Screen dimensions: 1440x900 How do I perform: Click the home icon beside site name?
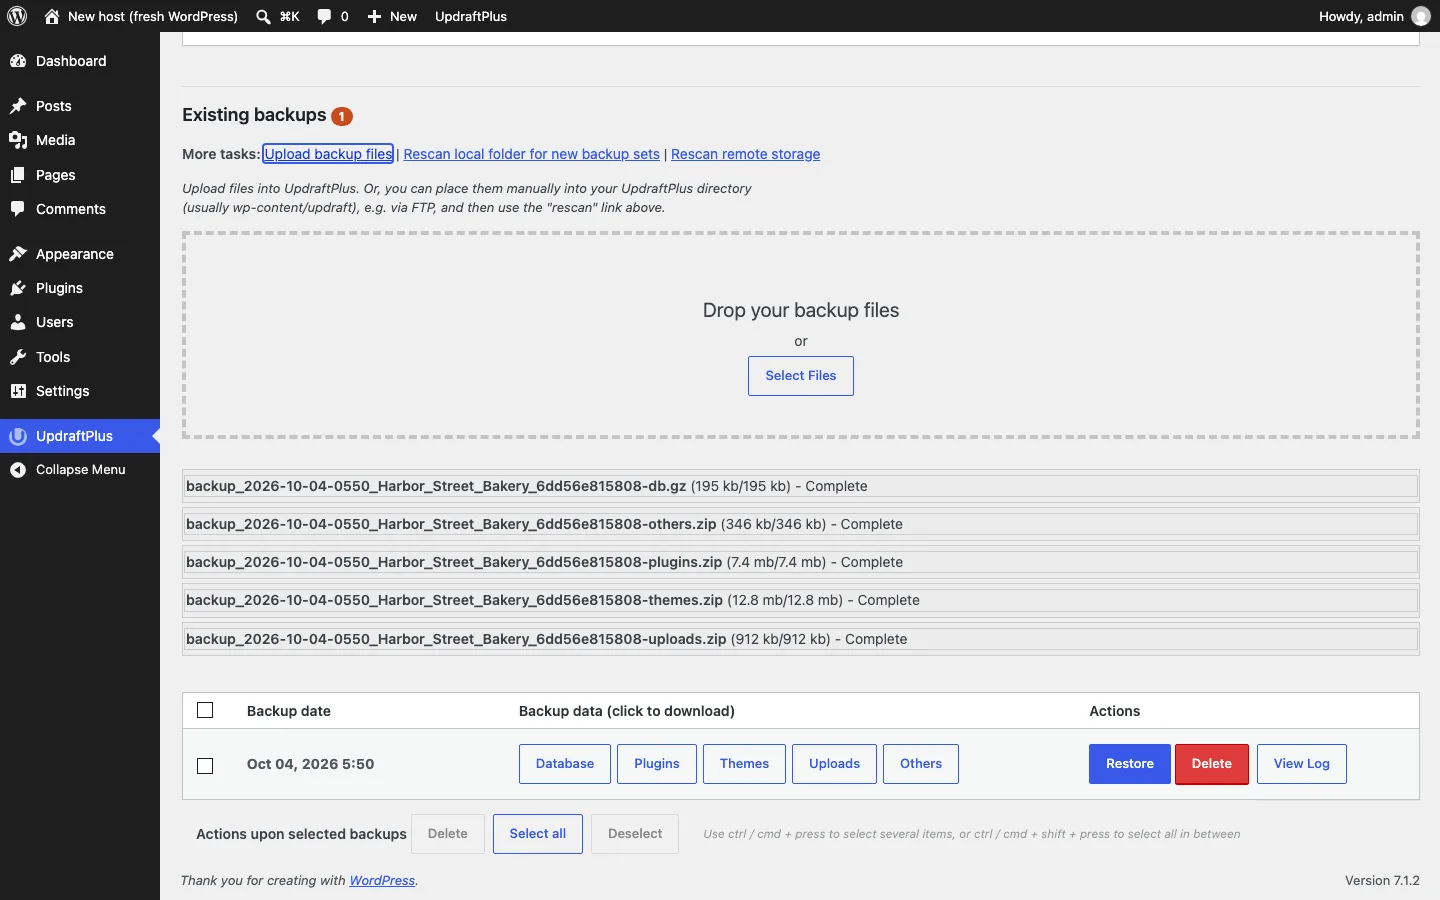click(52, 16)
